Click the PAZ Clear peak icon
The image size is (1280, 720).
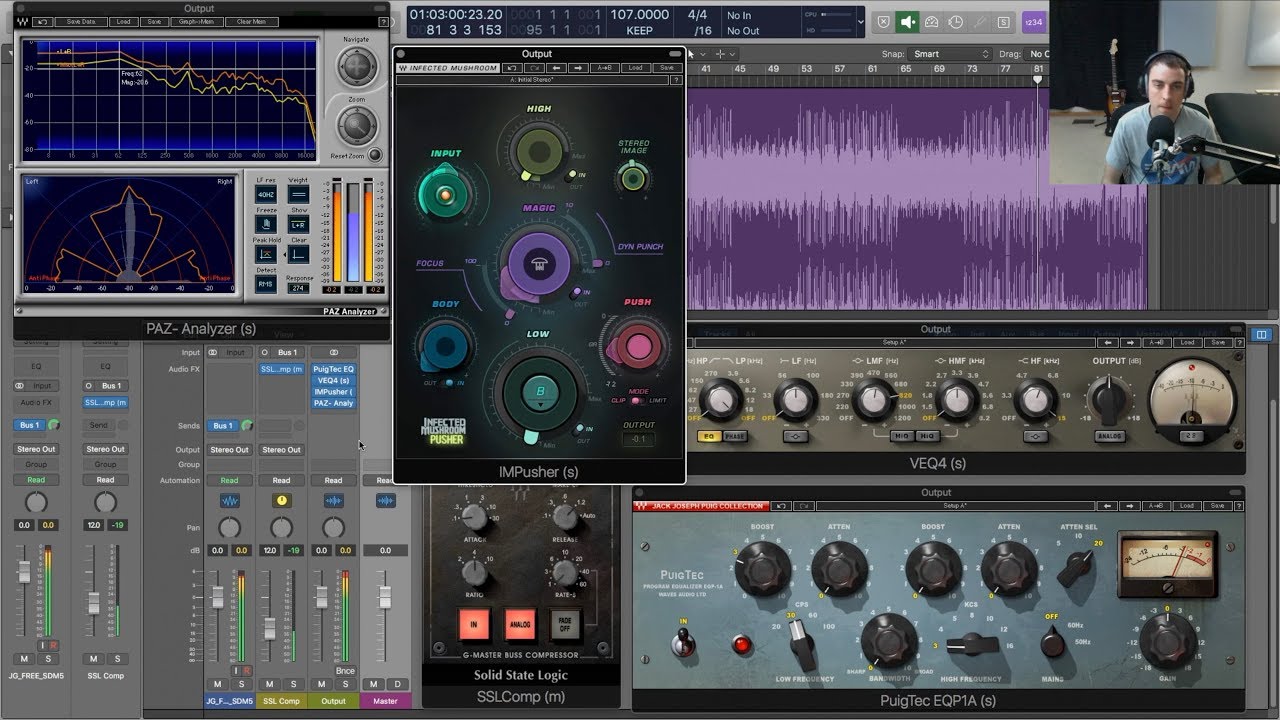pos(298,254)
